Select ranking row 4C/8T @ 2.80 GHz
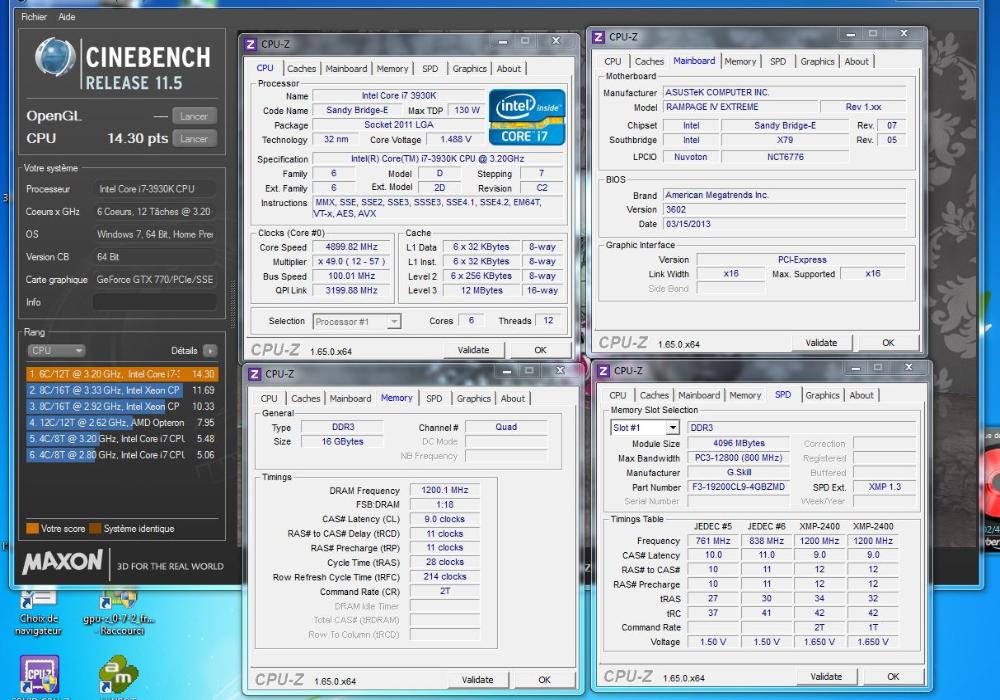Image resolution: width=1000 pixels, height=700 pixels. pos(122,455)
